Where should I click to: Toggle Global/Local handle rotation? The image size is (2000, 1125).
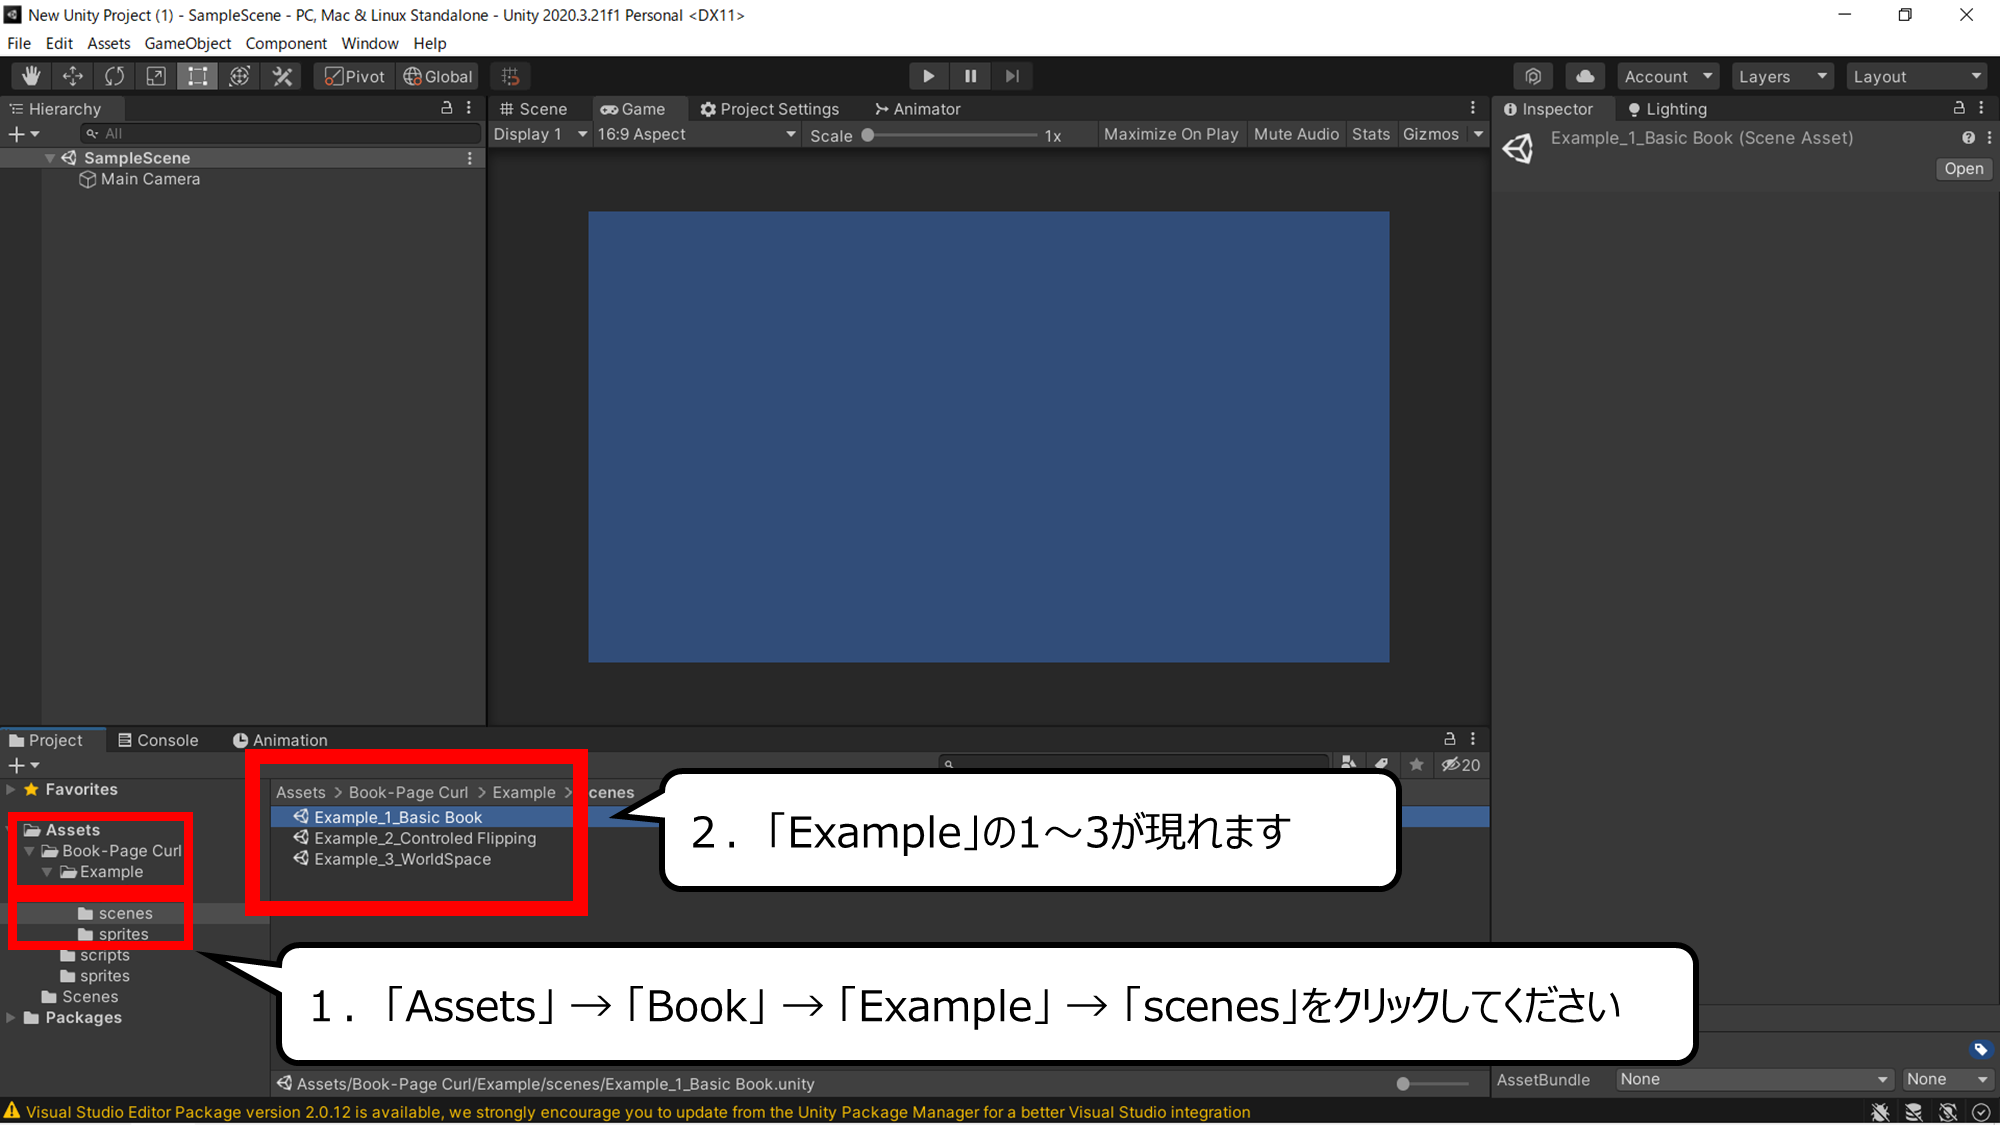pos(437,76)
